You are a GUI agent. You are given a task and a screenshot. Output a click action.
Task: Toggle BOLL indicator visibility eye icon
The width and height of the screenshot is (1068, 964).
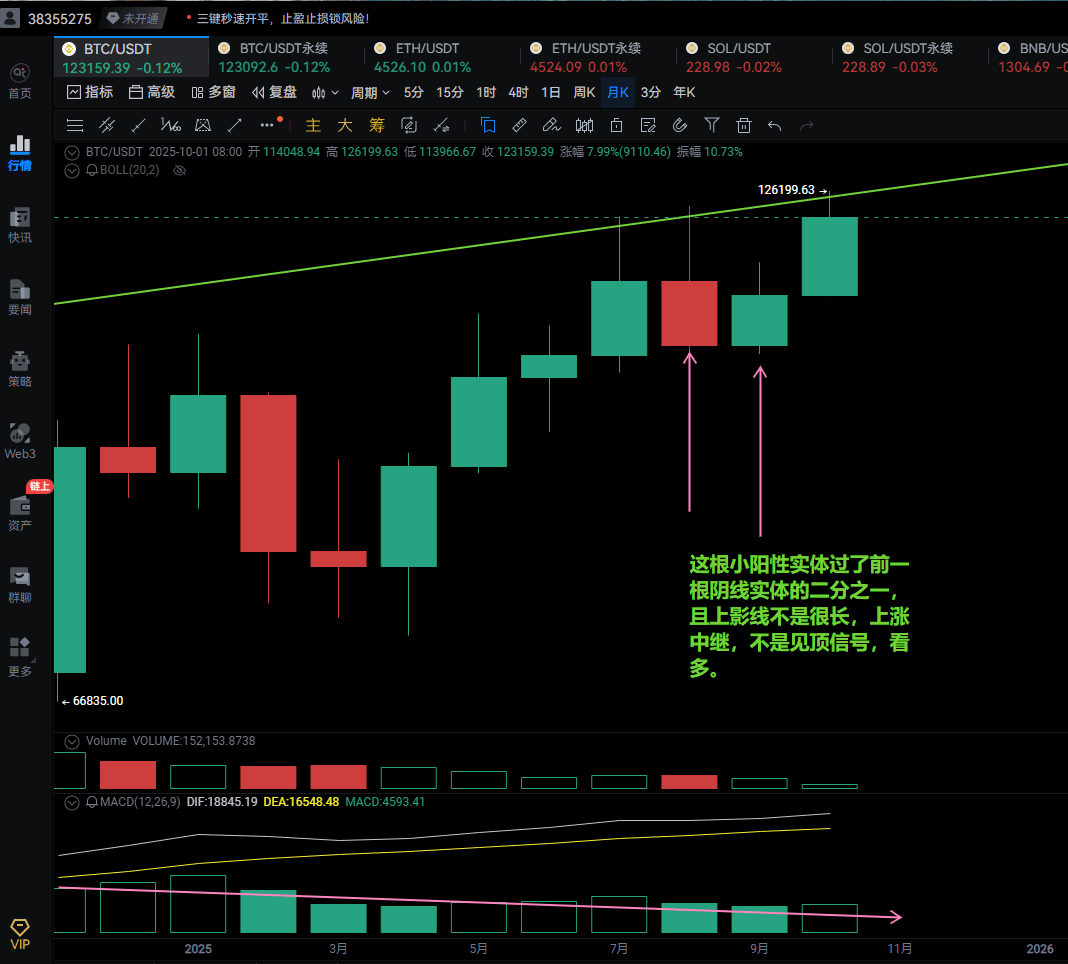point(180,171)
